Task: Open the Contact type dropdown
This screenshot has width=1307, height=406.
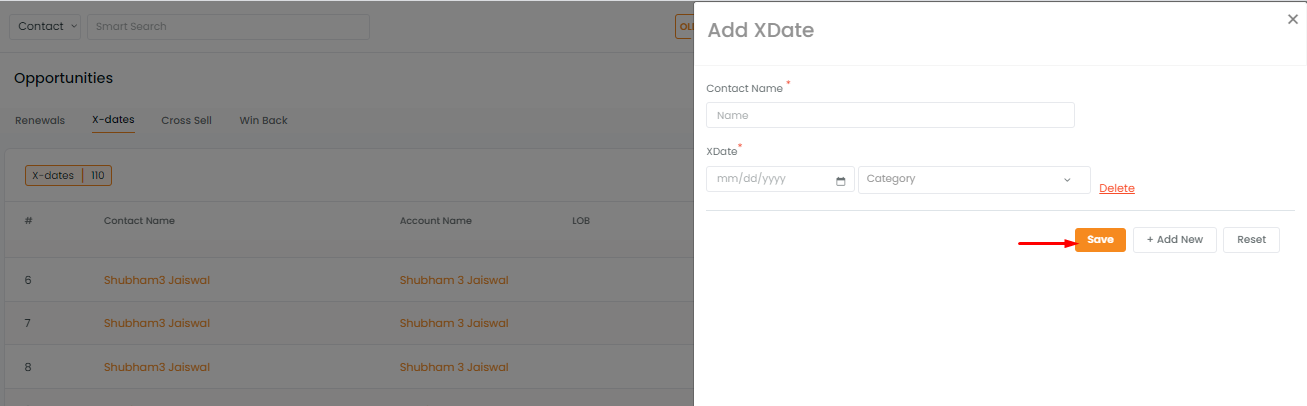Action: pyautogui.click(x=45, y=26)
